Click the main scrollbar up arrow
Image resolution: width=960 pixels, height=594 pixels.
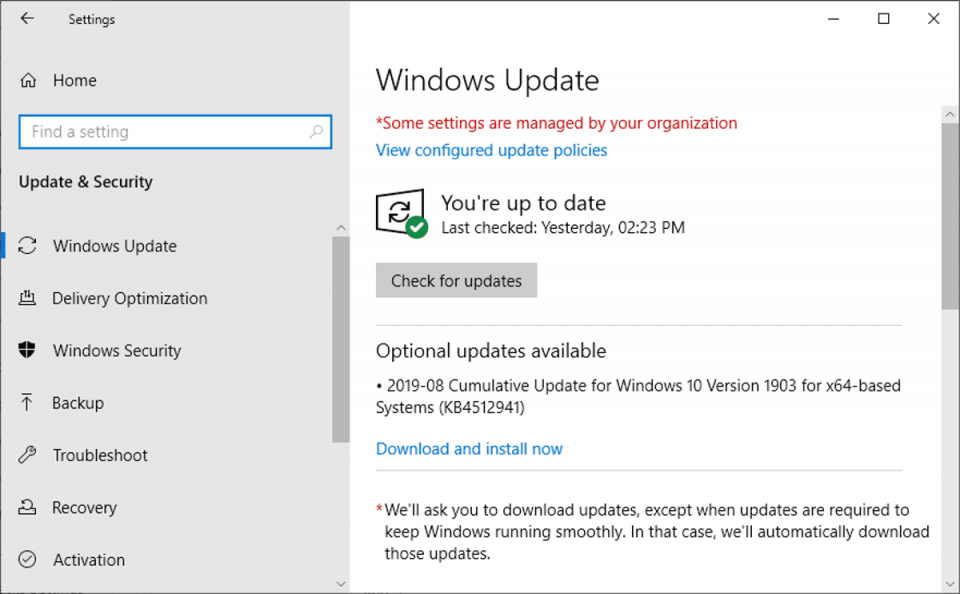(x=950, y=113)
